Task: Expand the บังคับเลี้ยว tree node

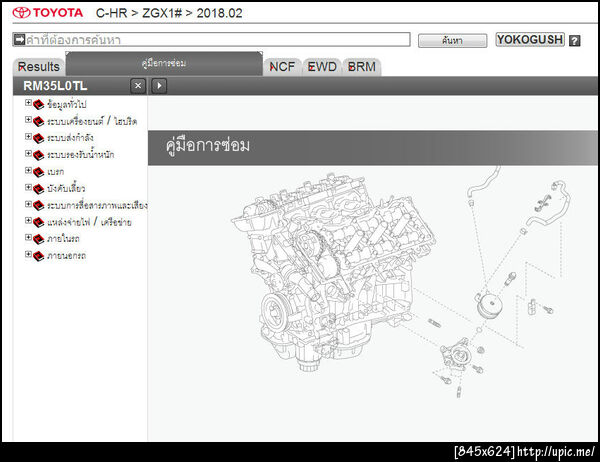Action: point(28,187)
